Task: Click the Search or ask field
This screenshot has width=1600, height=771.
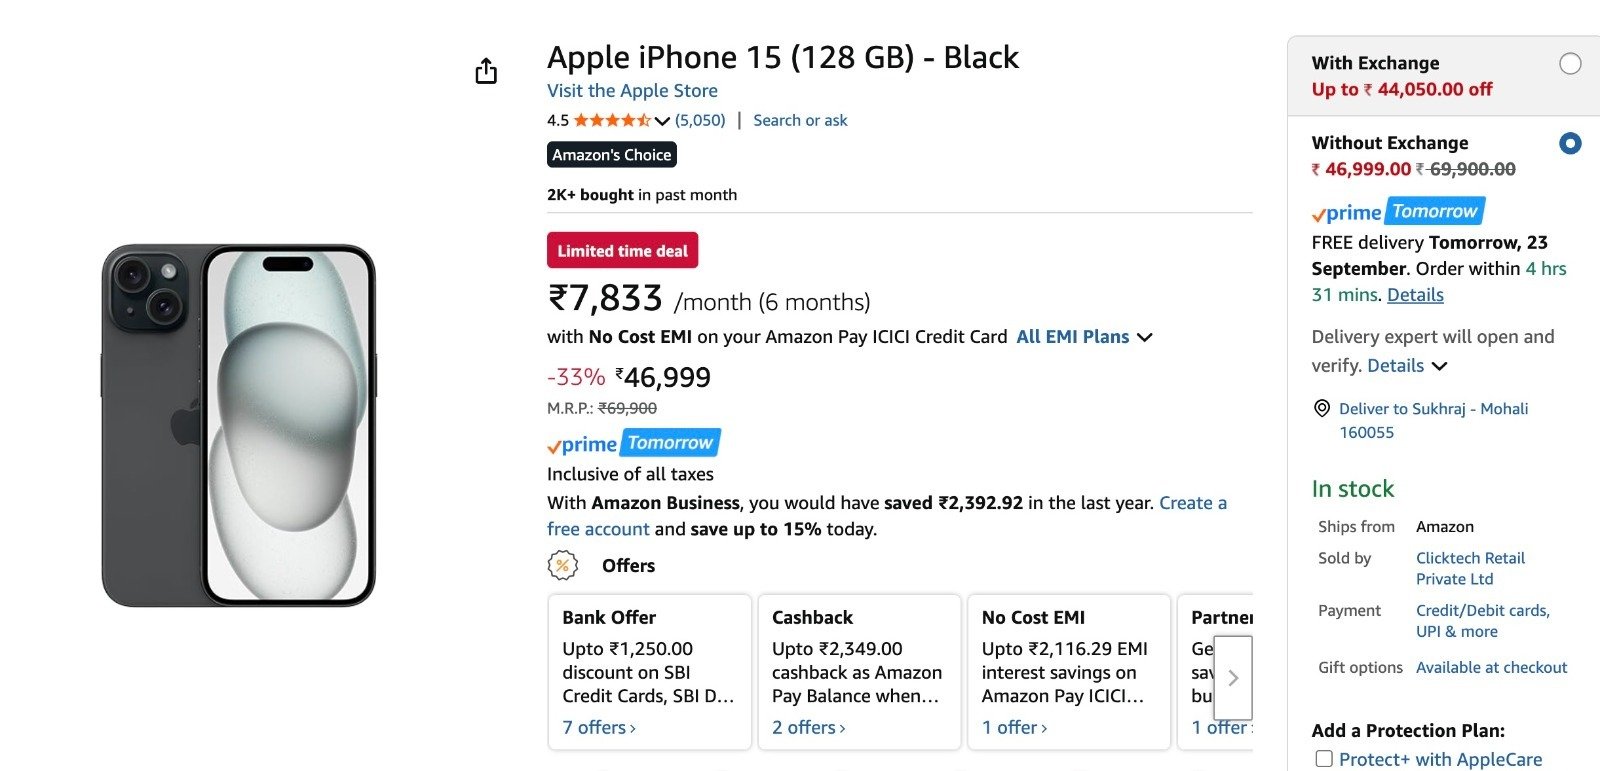Action: pos(800,121)
